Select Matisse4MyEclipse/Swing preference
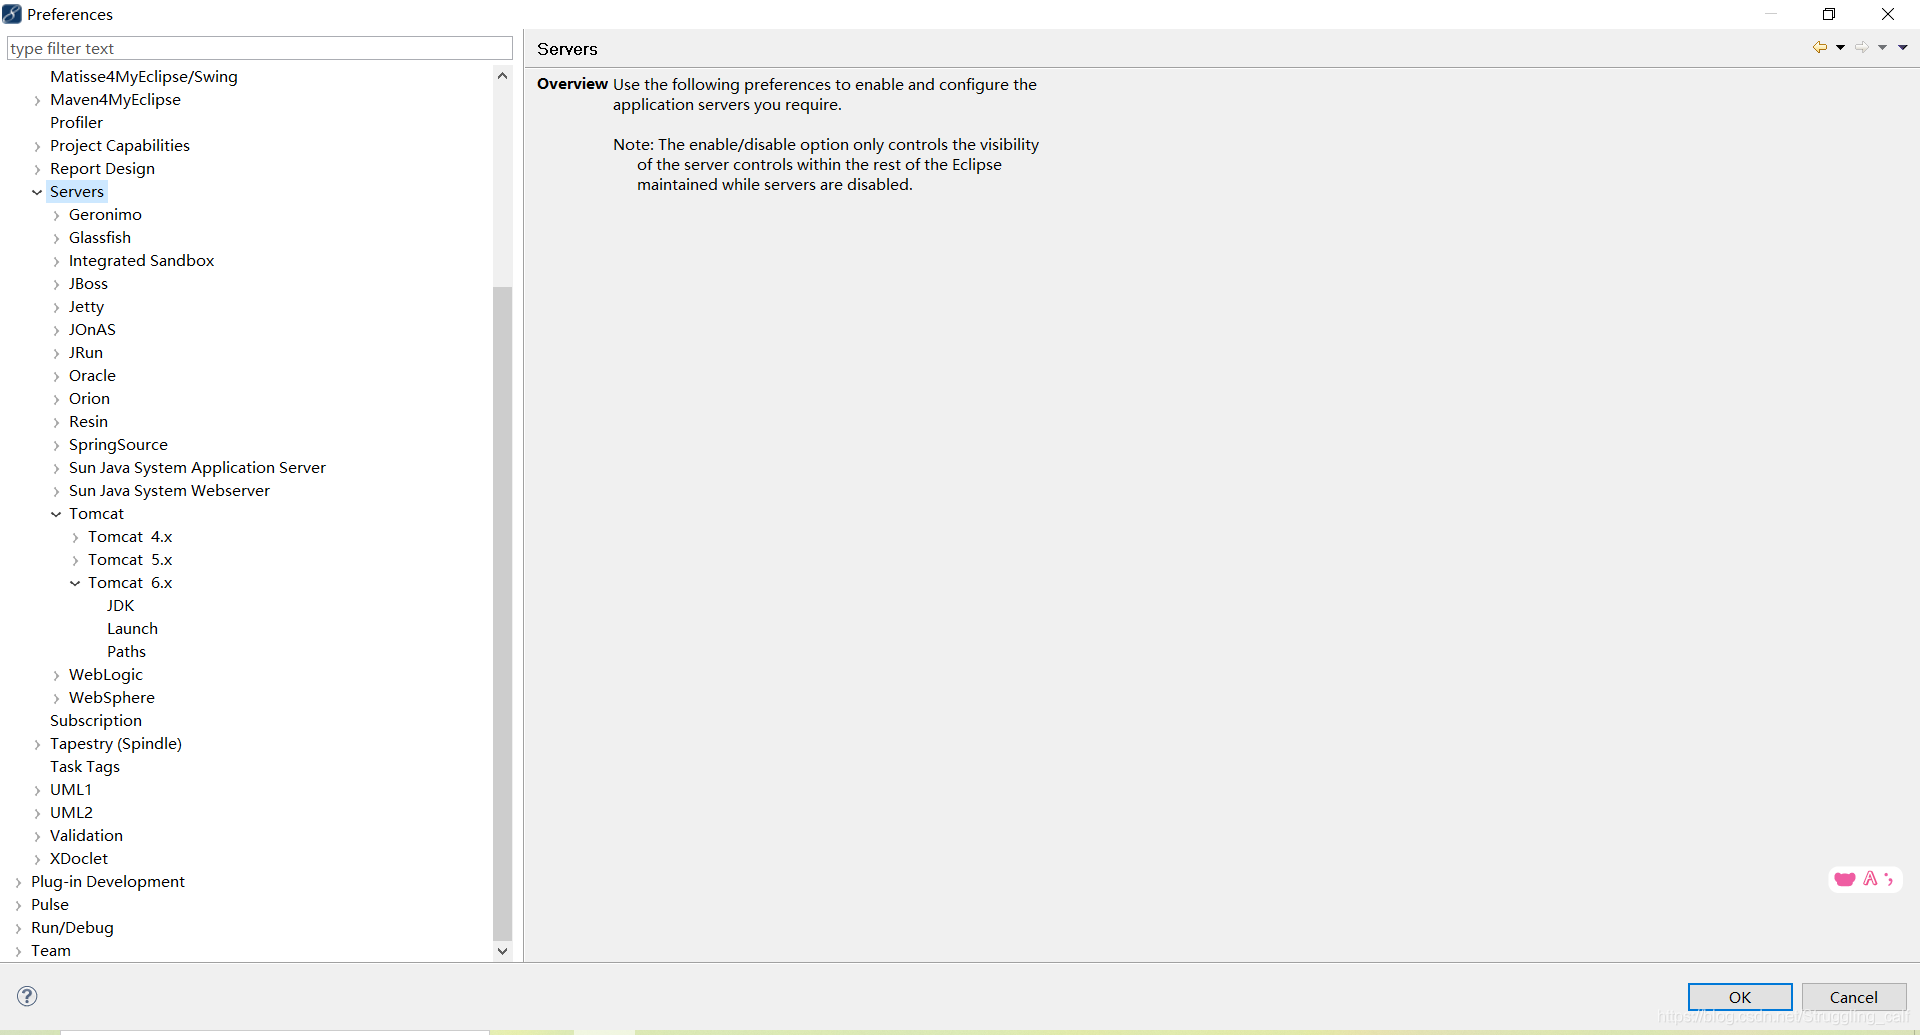The width and height of the screenshot is (1920, 1035). click(144, 77)
